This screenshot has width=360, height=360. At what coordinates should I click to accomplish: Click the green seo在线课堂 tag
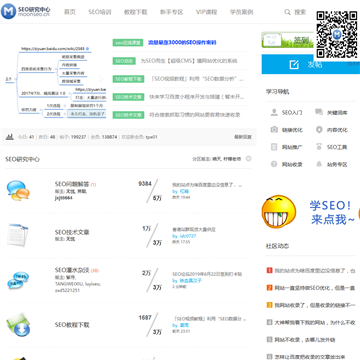point(128,43)
